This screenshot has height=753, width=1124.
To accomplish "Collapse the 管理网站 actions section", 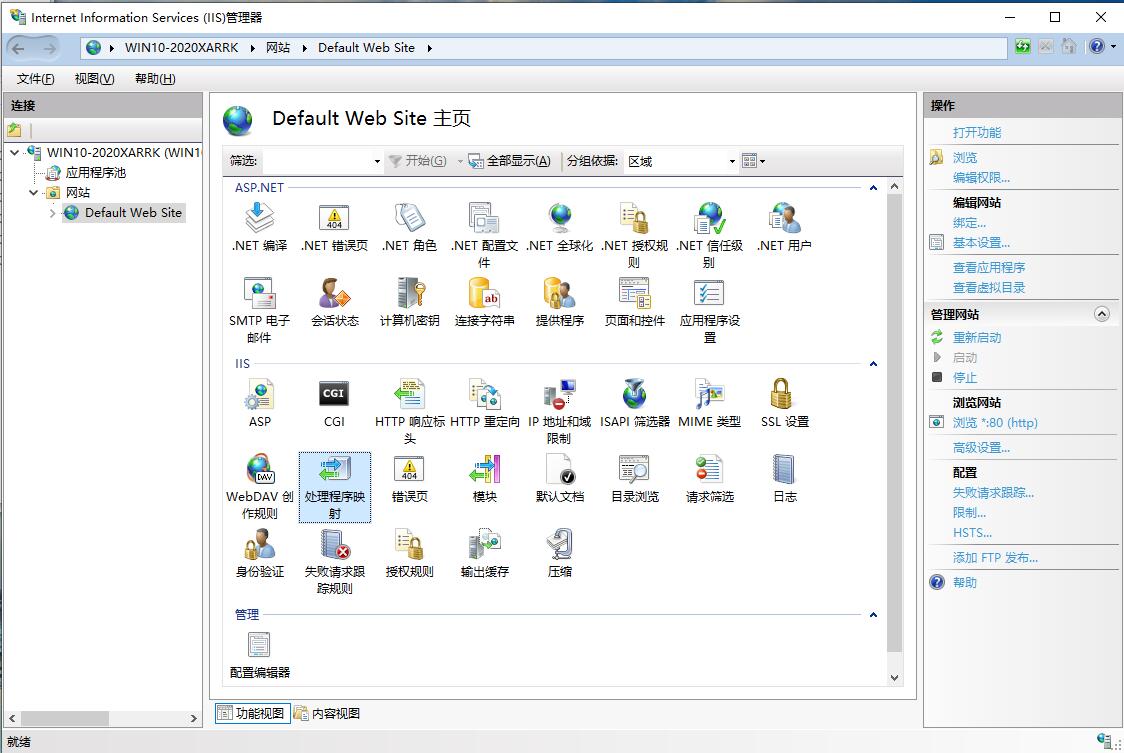I will pyautogui.click(x=1102, y=314).
